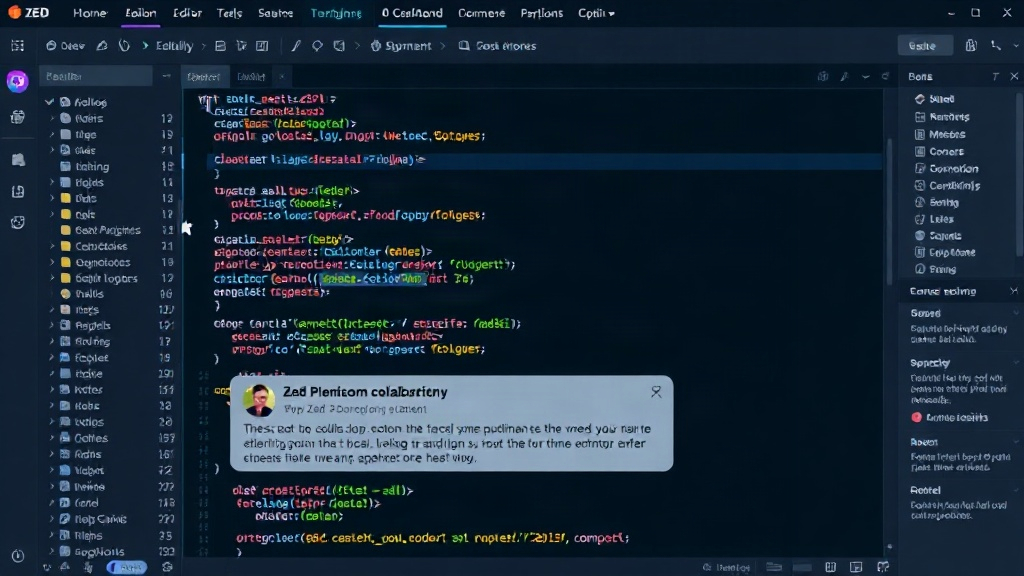The height and width of the screenshot is (576, 1024).
Task: Open the Commese menu
Action: [481, 13]
